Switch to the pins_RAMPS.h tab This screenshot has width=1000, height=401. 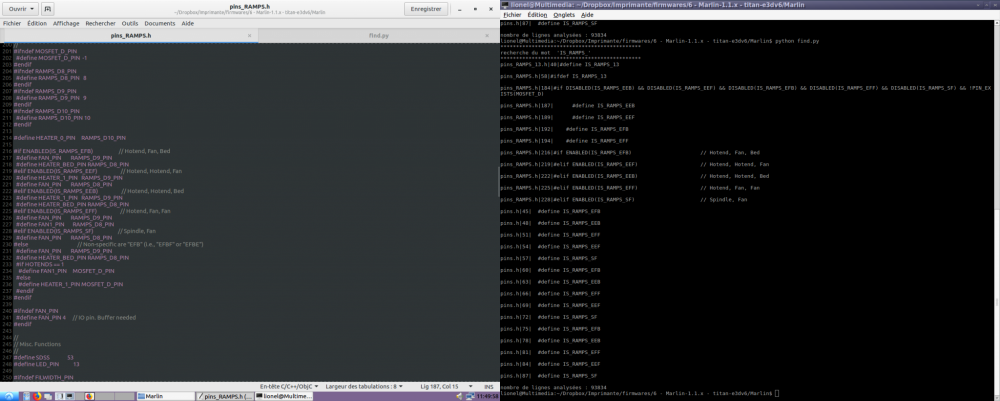(131, 36)
